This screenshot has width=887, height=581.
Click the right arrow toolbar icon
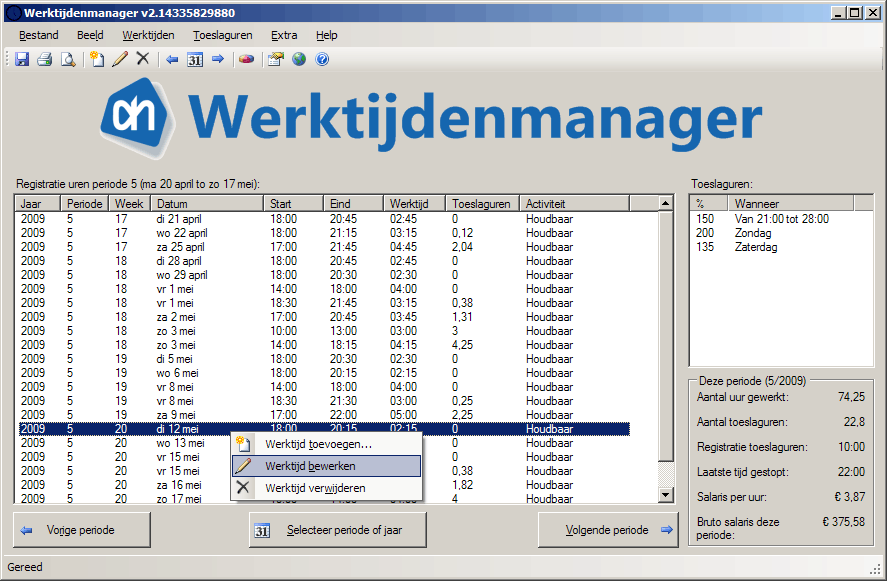pos(218,59)
